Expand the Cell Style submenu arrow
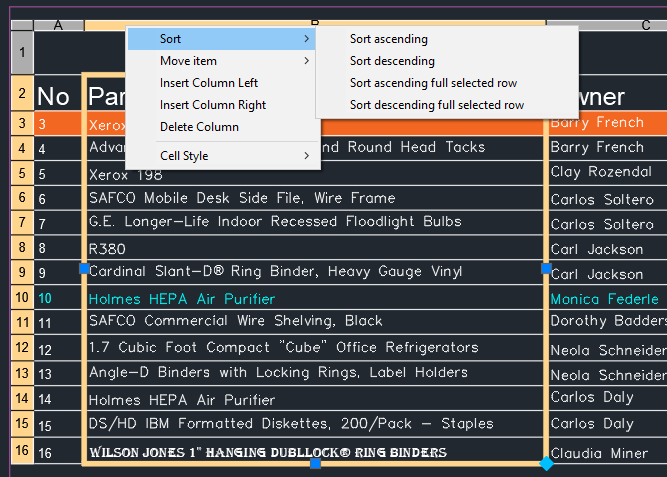 [307, 156]
